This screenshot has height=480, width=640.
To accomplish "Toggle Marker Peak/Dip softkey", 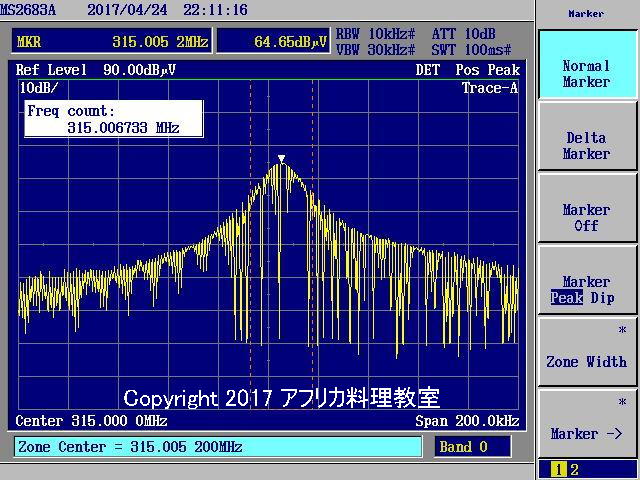I will pyautogui.click(x=587, y=280).
